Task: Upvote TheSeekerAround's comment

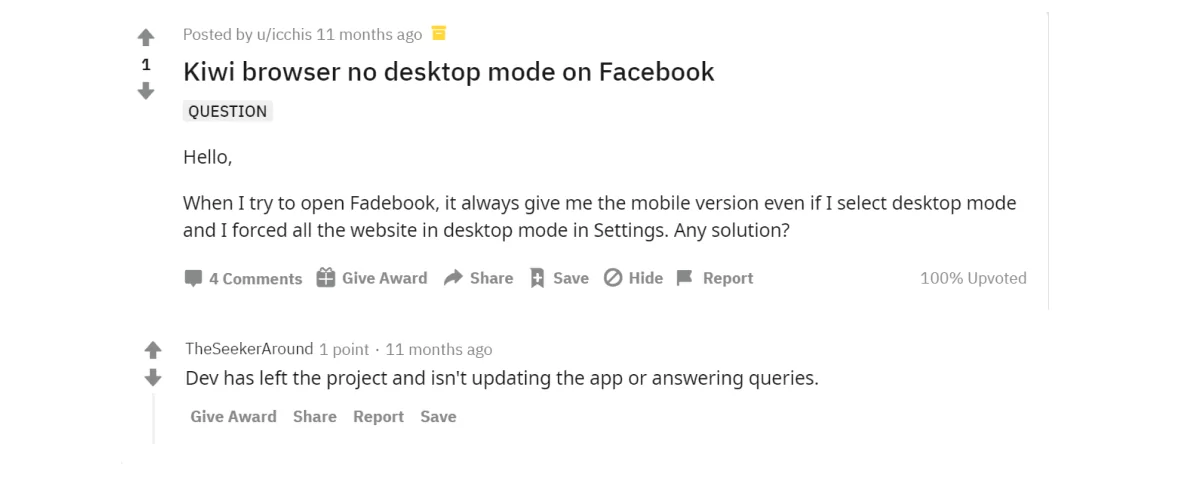Action: click(x=153, y=350)
